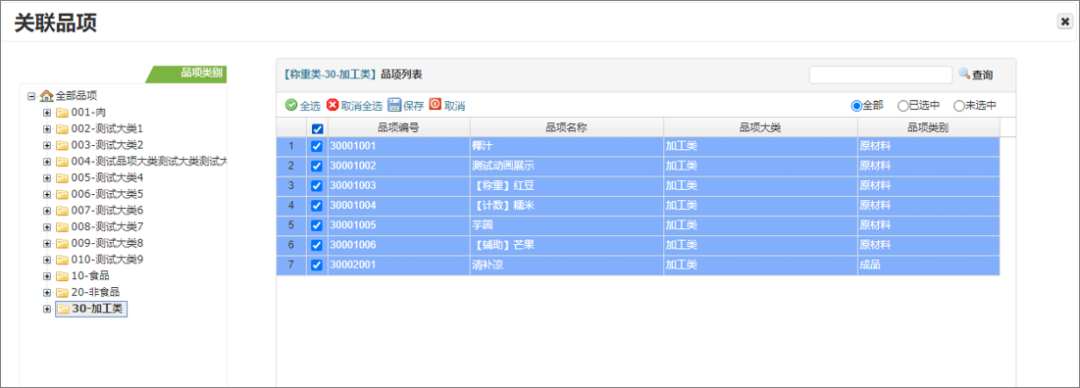Viewport: 1080px width, 388px height.
Task: Select the 未选中 radio button
Action: tap(958, 106)
